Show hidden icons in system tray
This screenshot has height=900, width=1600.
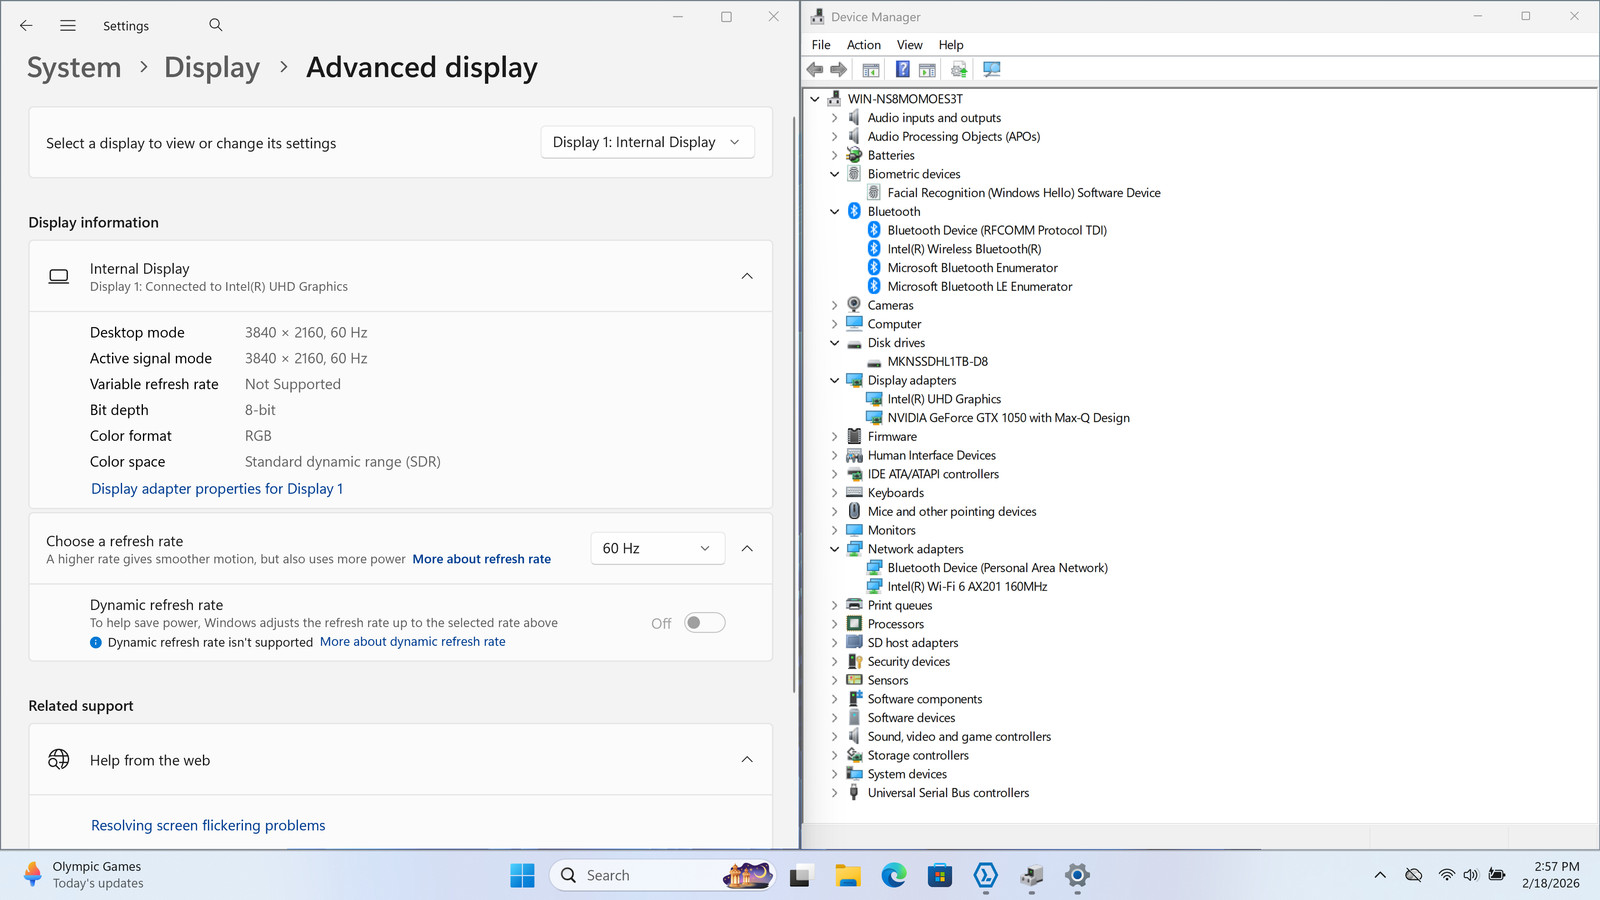point(1380,875)
